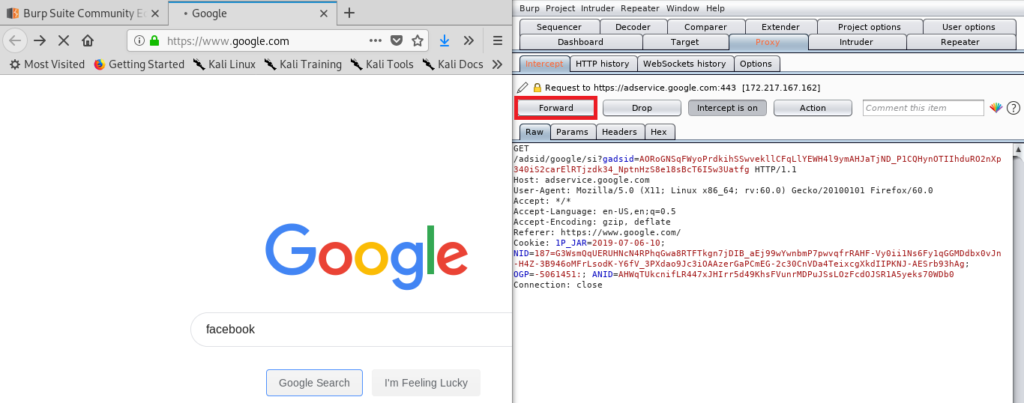This screenshot has height=403, width=1024.
Task: Show more bookmarks chevron
Action: coord(497,64)
